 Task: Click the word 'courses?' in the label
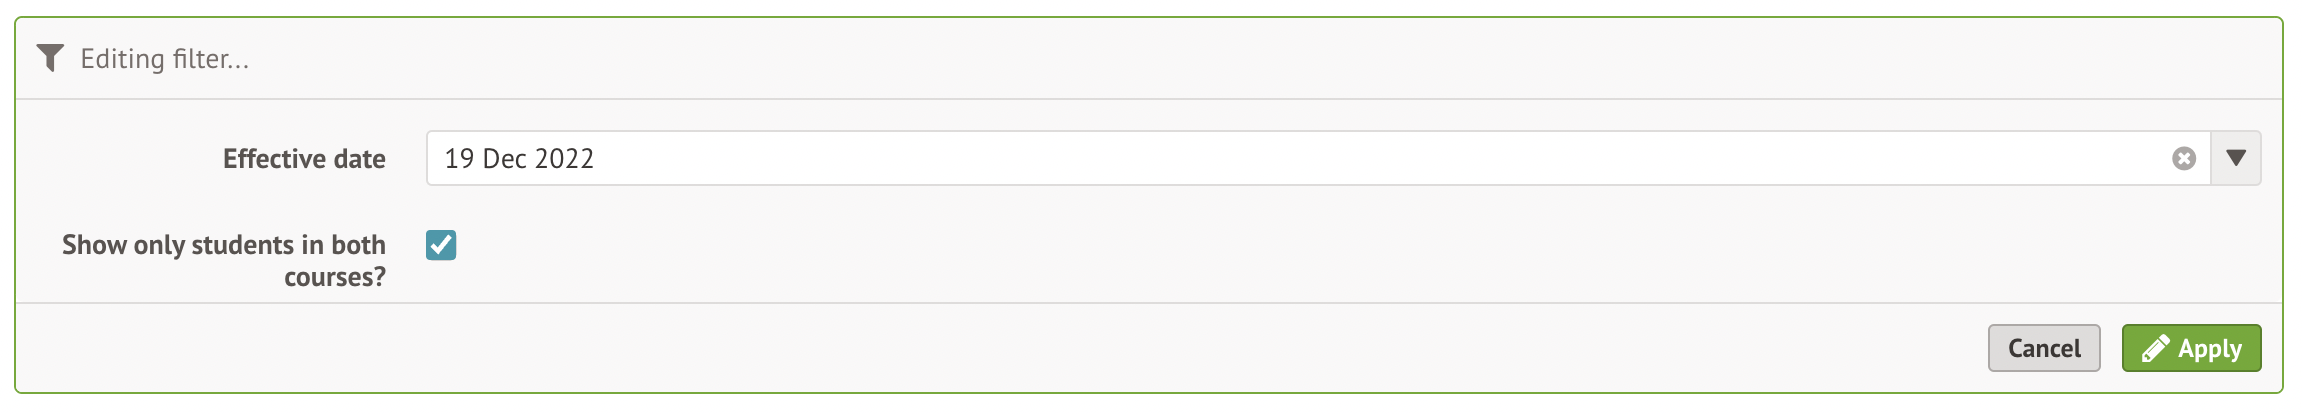point(334,277)
